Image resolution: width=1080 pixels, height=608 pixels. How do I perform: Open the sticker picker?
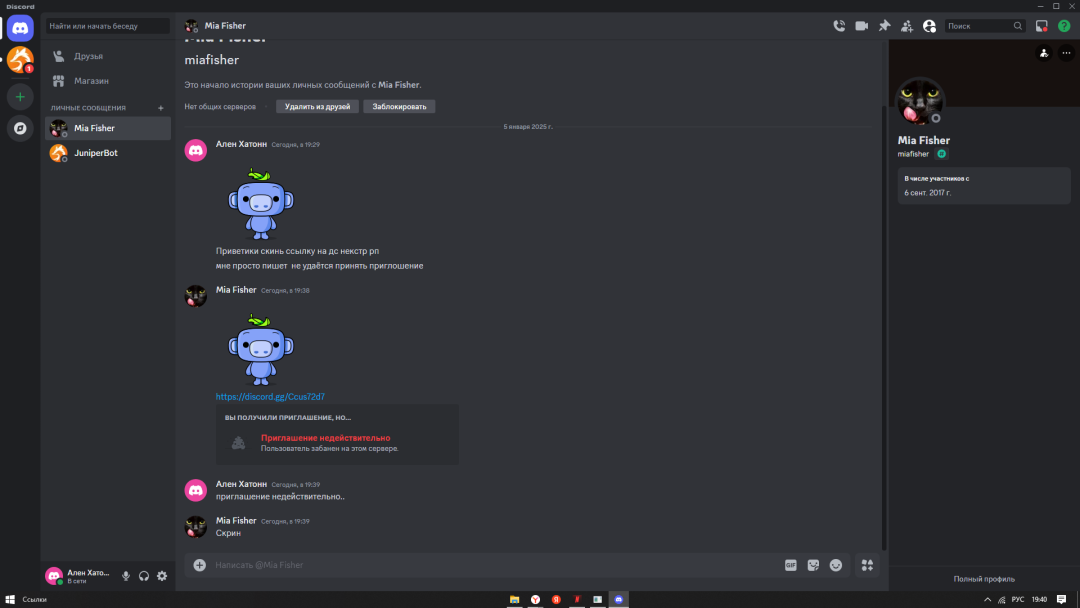point(813,565)
